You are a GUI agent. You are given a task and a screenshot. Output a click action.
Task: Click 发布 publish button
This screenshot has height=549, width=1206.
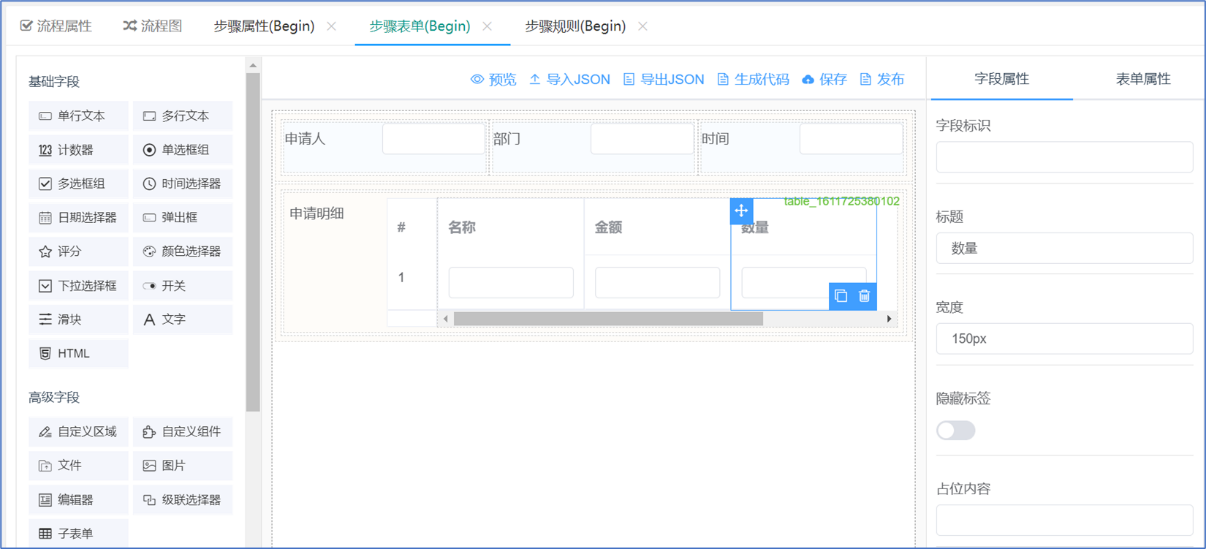(882, 79)
